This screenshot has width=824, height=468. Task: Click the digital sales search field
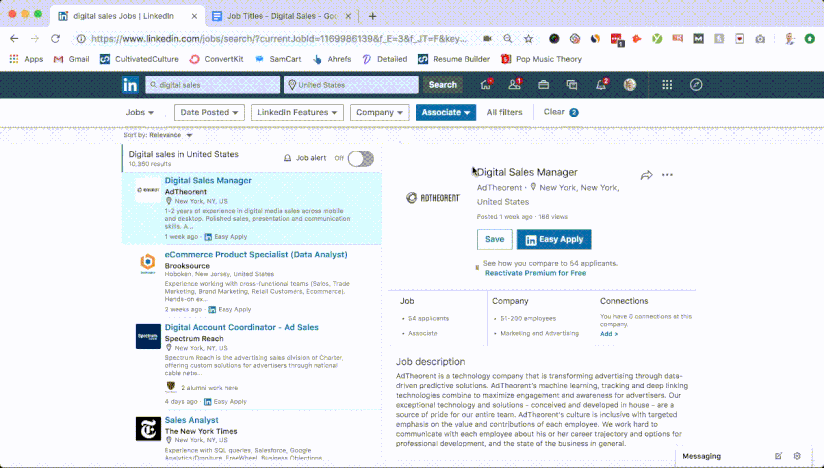click(x=212, y=85)
